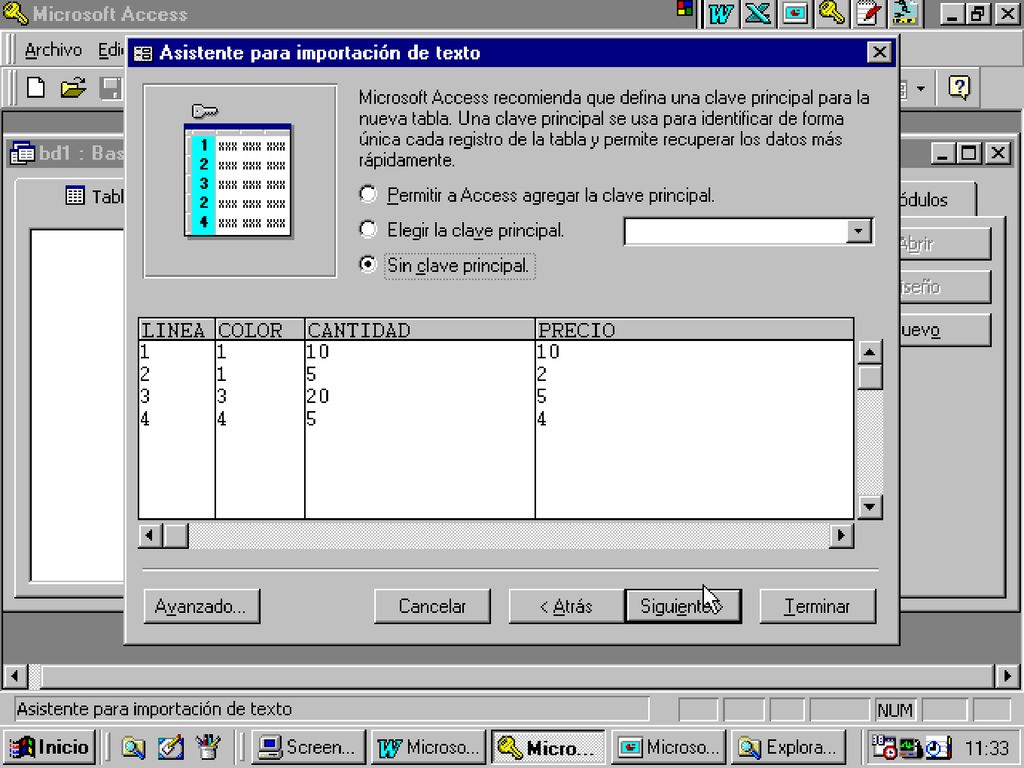Switch to the Screen... taskbar window

click(x=308, y=746)
